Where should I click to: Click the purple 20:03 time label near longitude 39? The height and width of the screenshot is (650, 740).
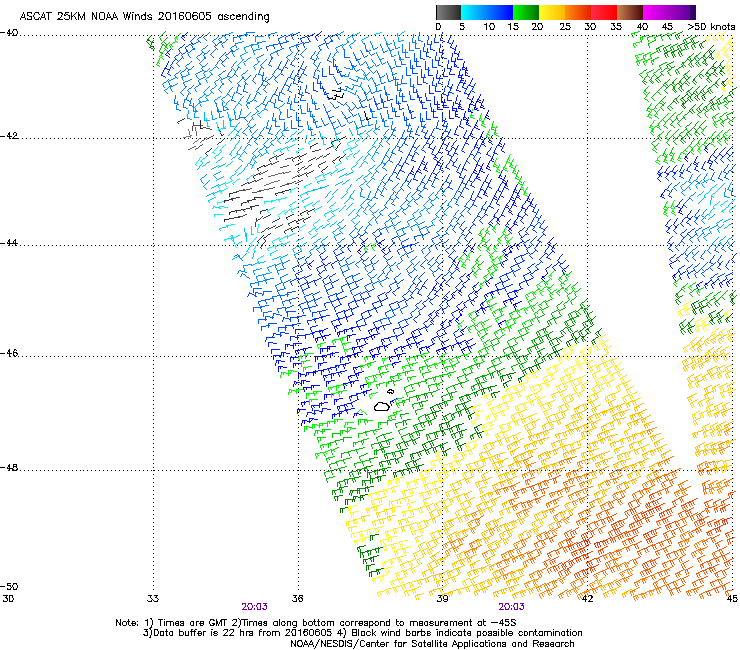click(512, 607)
